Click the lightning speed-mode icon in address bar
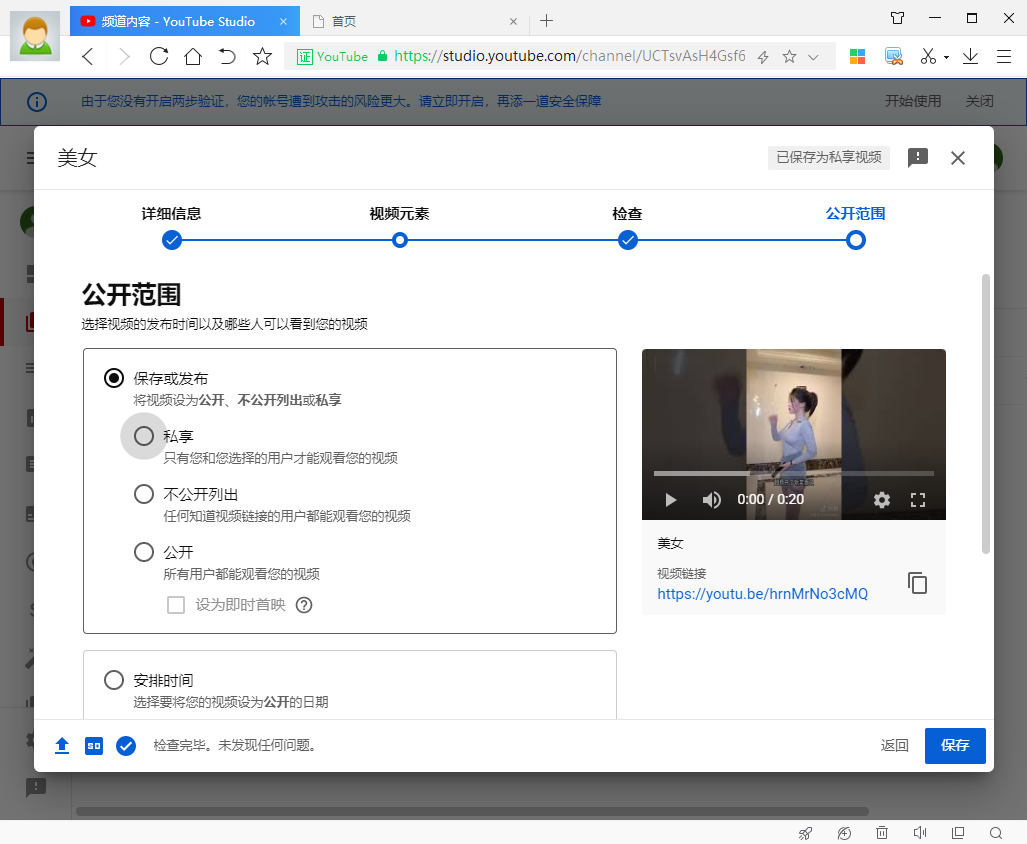1027x844 pixels. coord(762,57)
